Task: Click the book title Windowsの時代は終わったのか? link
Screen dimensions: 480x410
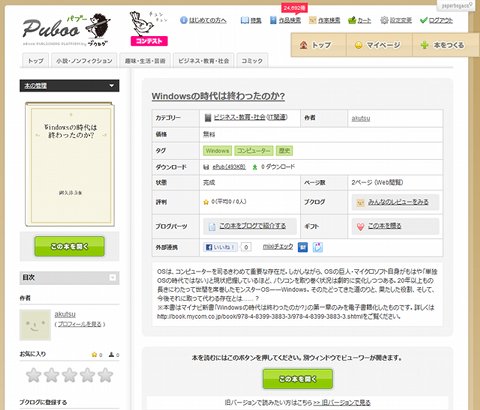Action: point(218,96)
